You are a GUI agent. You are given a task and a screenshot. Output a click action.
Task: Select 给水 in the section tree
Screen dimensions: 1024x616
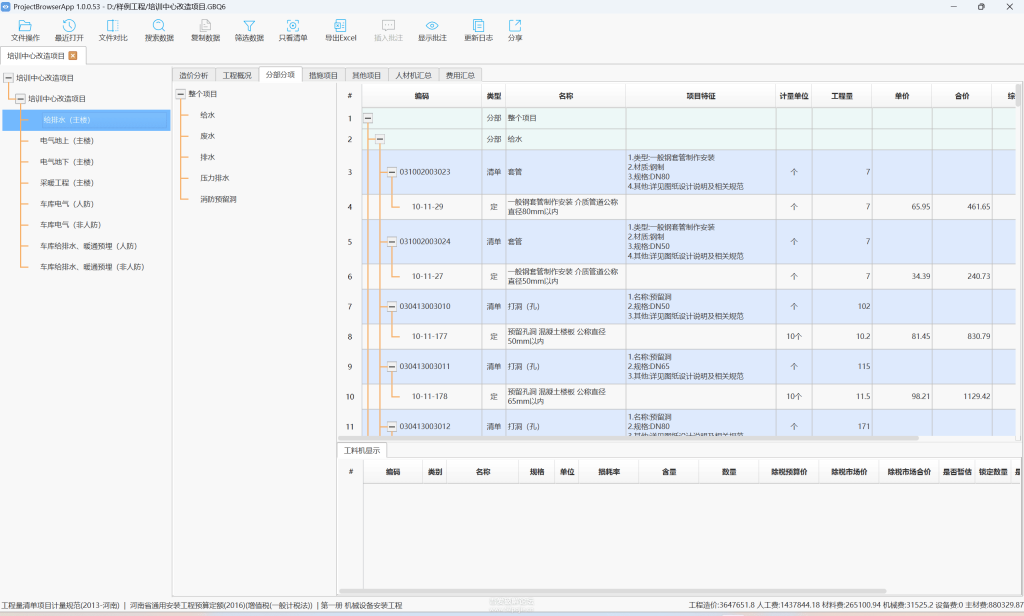coord(208,115)
